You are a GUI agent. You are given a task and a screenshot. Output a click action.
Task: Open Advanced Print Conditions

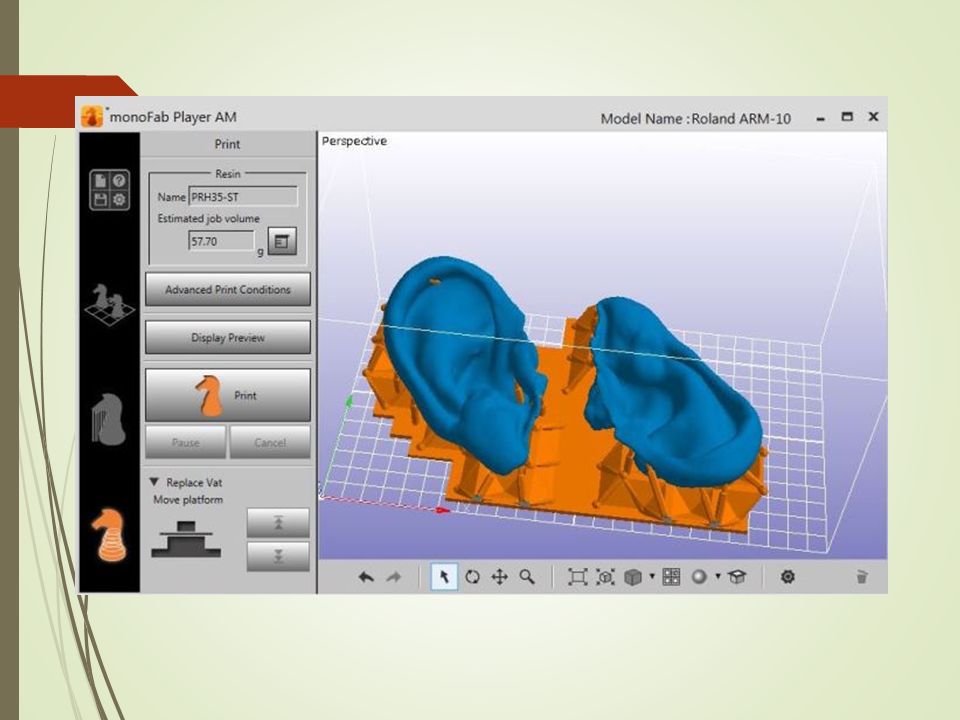228,290
